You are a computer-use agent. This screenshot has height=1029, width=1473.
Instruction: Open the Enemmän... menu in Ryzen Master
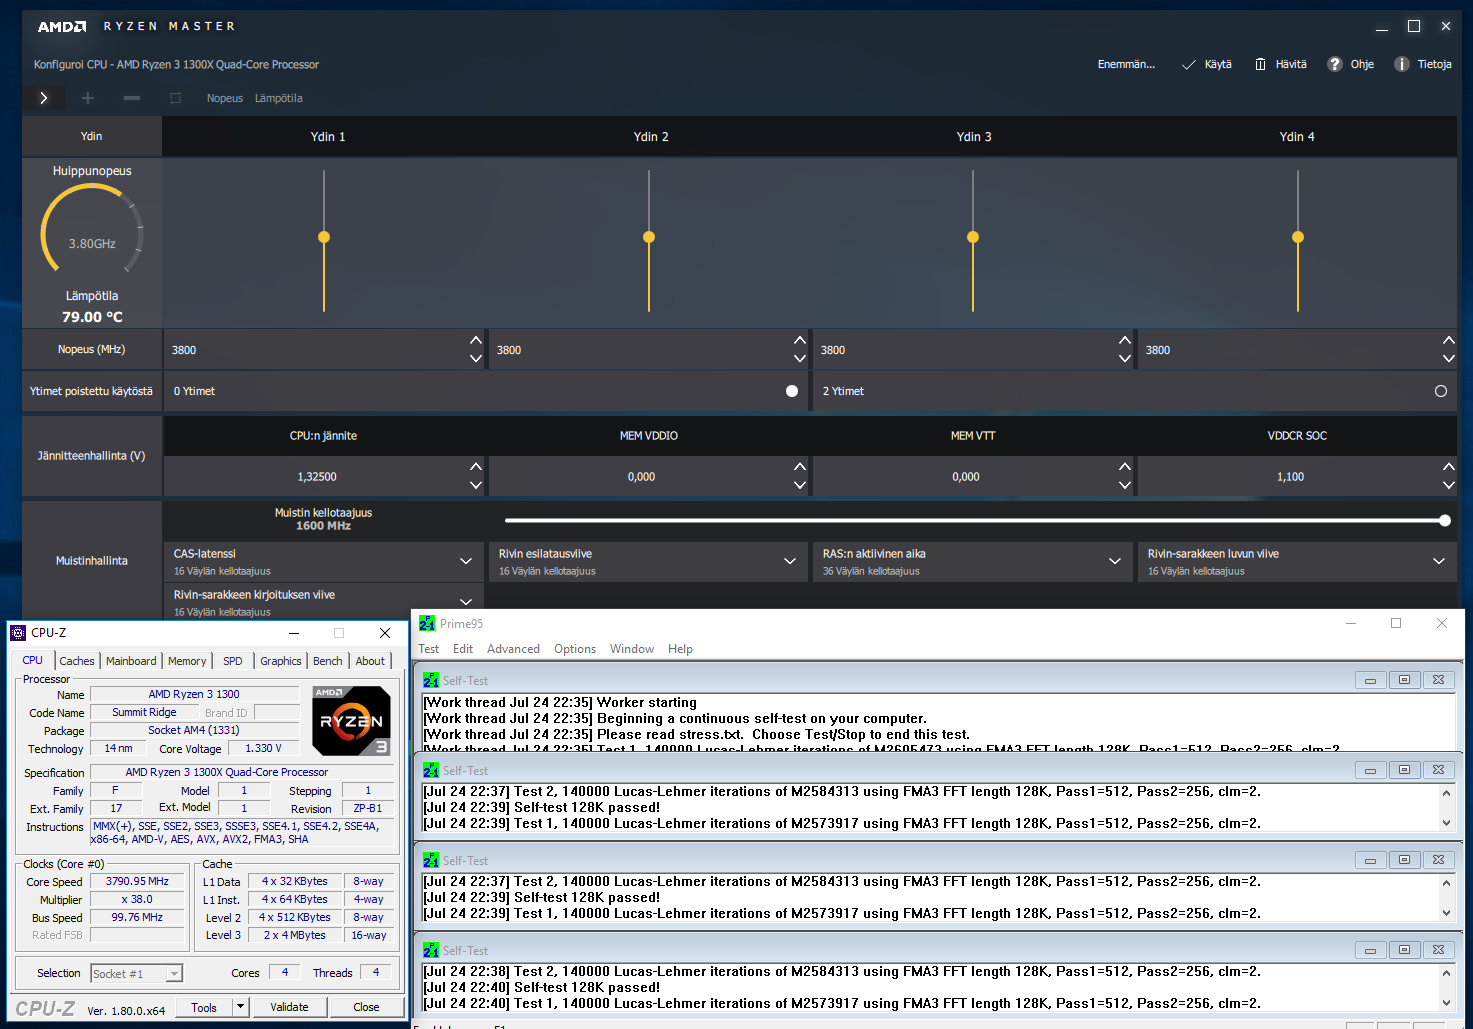click(1126, 64)
